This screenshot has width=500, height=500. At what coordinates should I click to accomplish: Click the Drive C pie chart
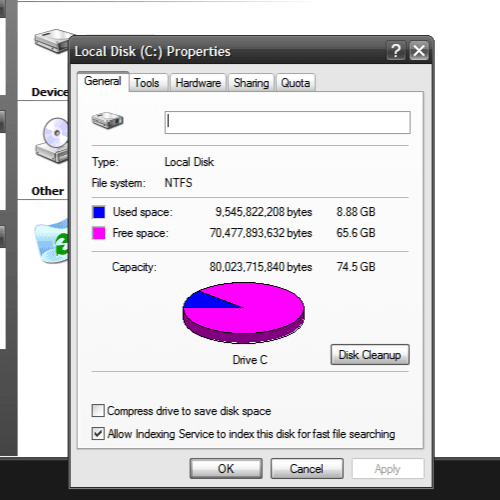click(243, 312)
